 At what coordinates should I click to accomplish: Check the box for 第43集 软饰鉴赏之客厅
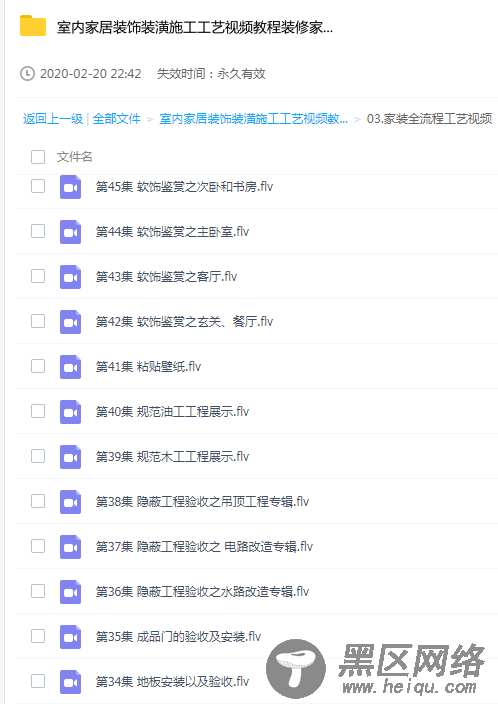coord(38,276)
